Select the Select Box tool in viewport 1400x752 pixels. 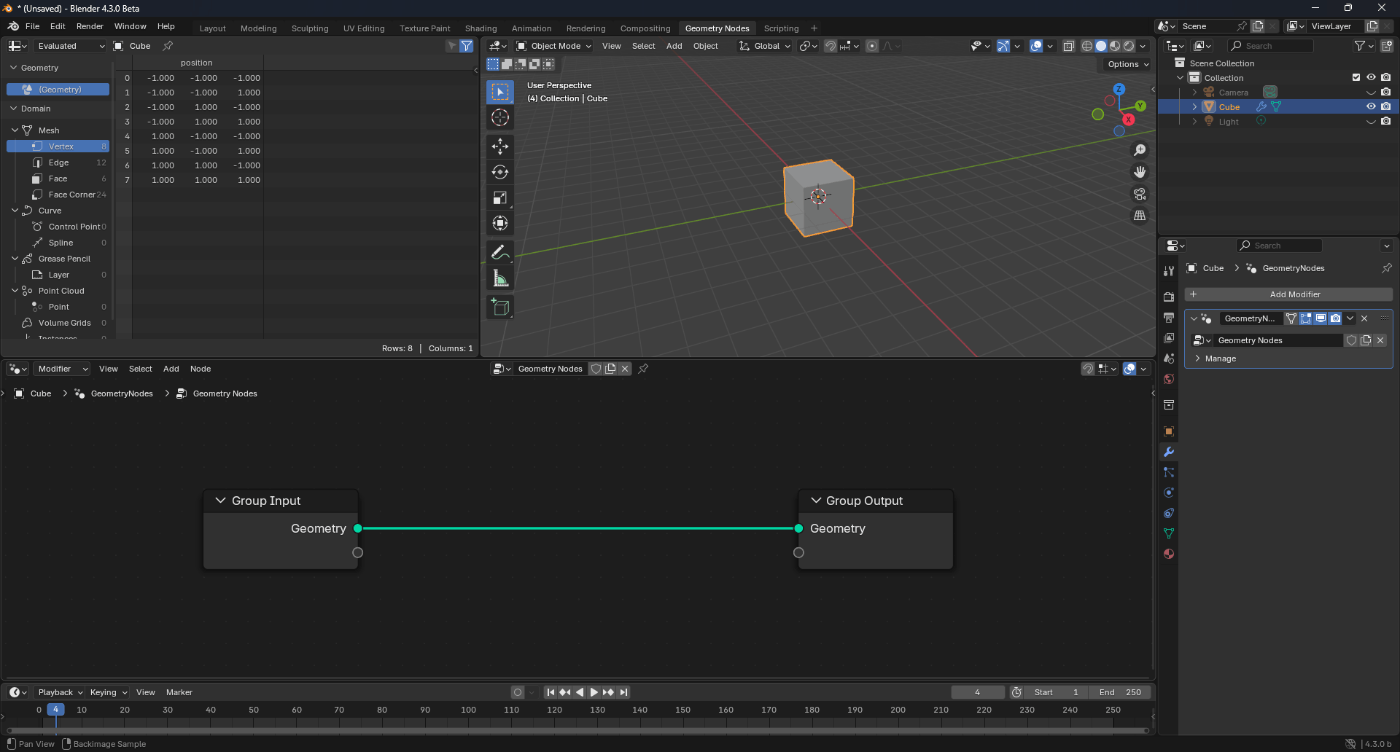coord(500,92)
